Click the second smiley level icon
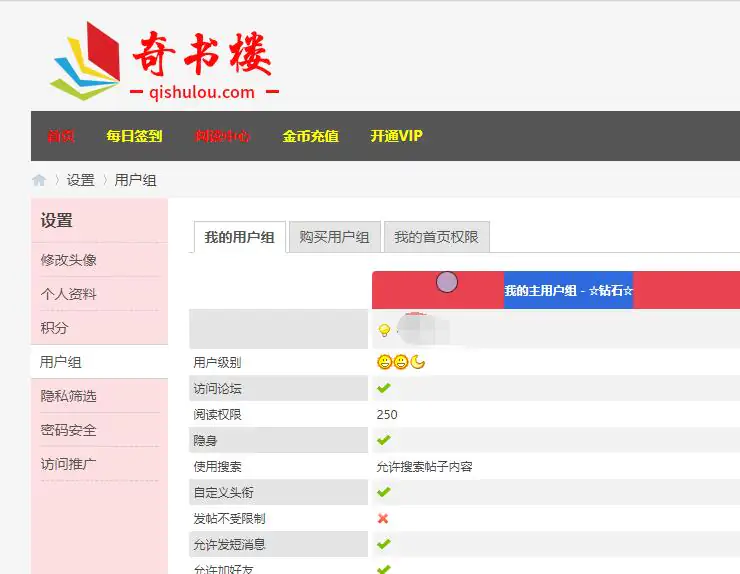The image size is (740, 574). [401, 363]
